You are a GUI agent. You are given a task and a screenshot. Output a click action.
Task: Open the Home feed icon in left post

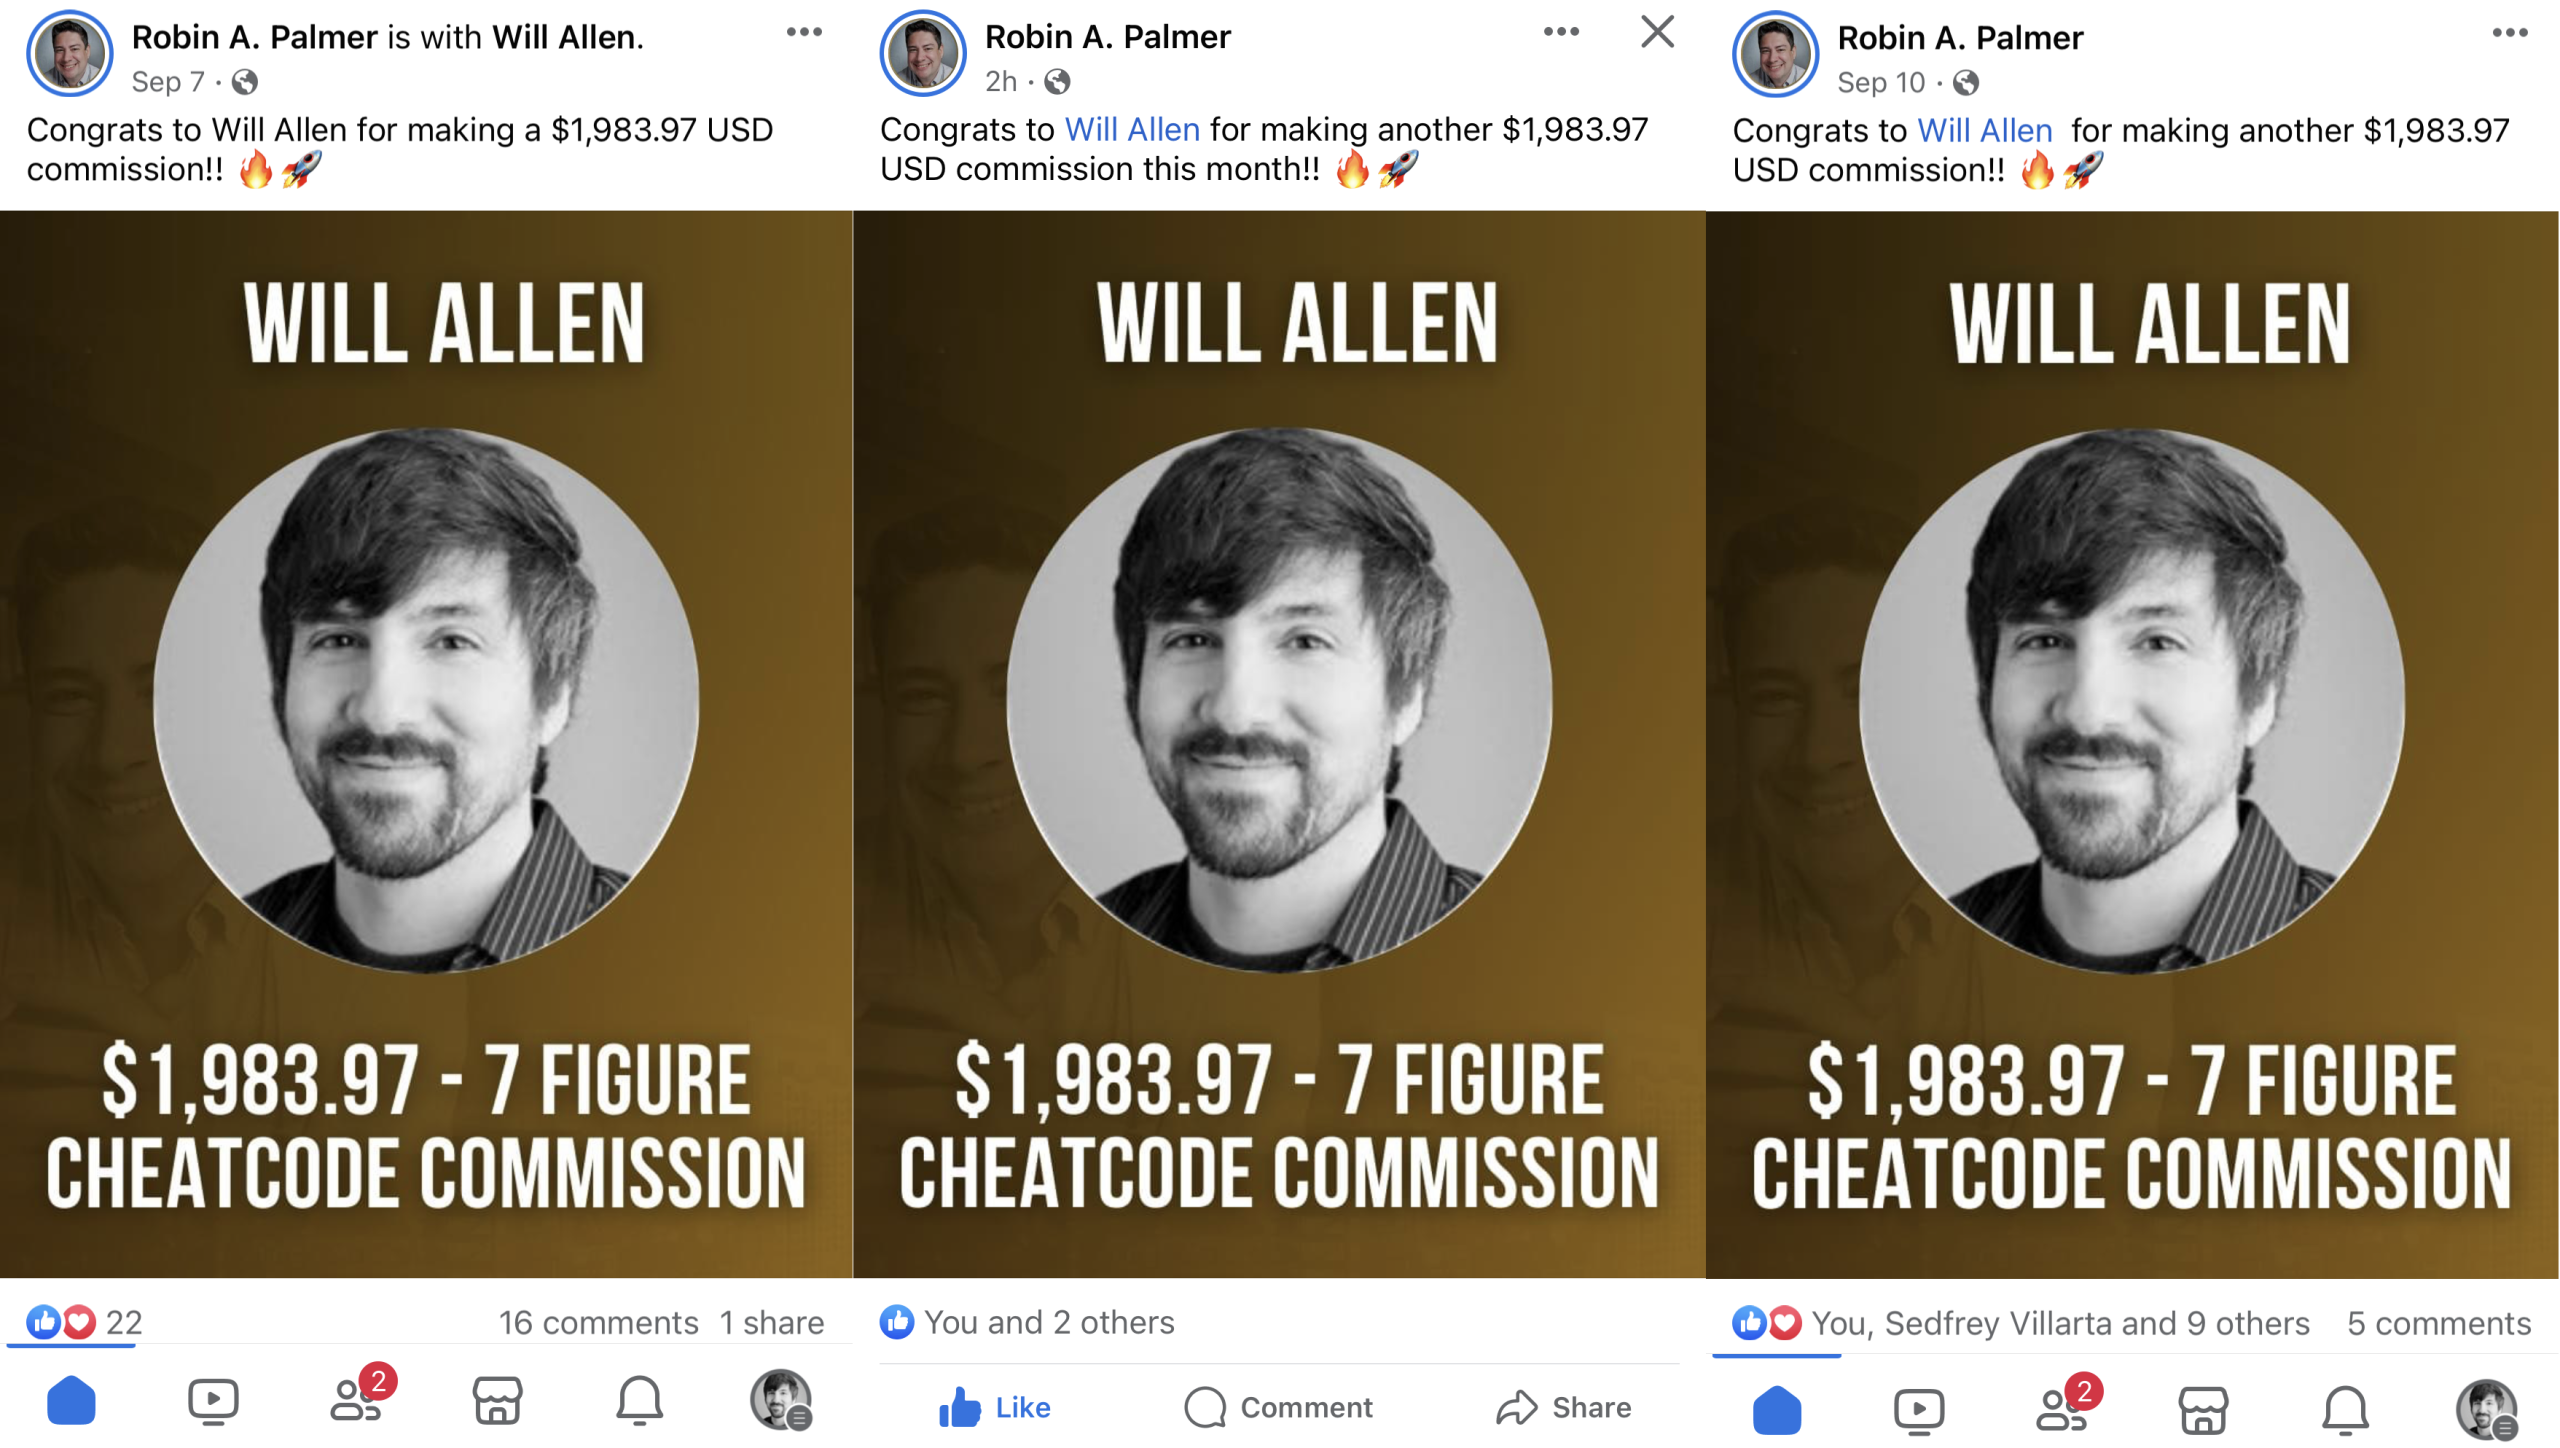tap(71, 1401)
